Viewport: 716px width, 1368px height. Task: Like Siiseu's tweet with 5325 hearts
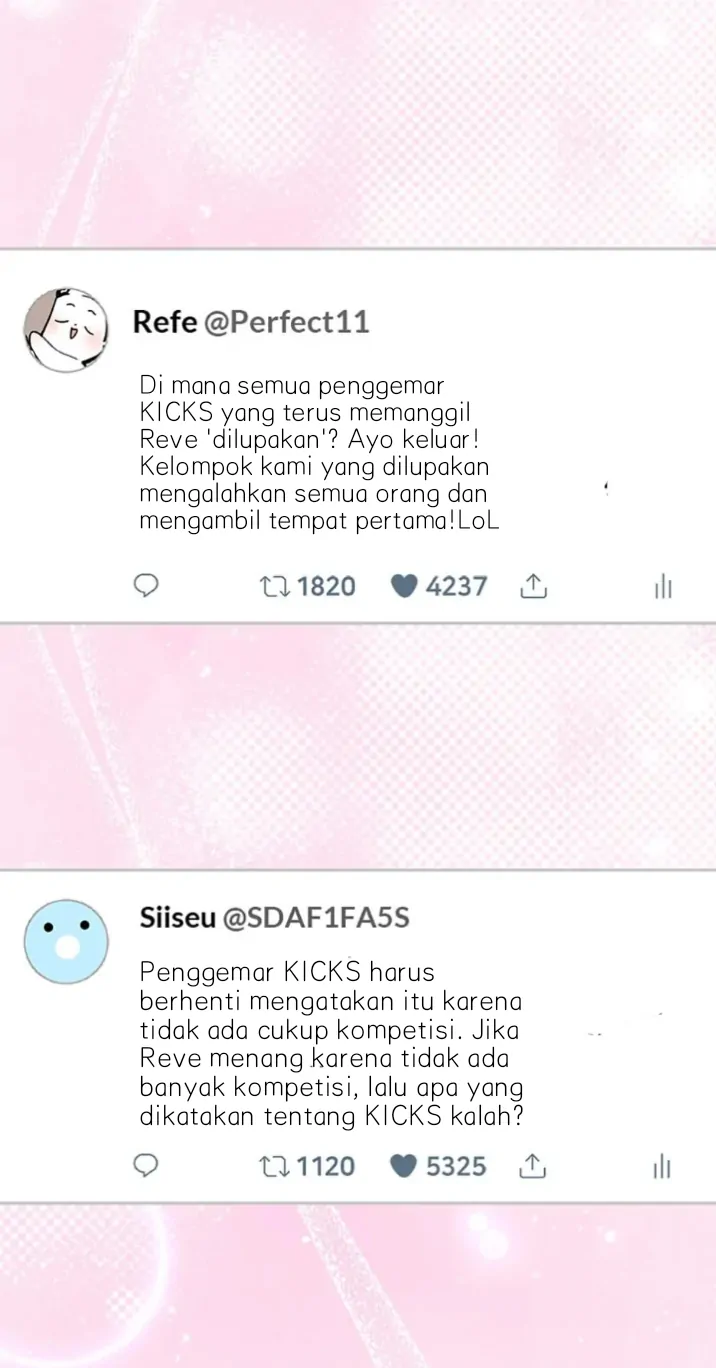tap(403, 1166)
